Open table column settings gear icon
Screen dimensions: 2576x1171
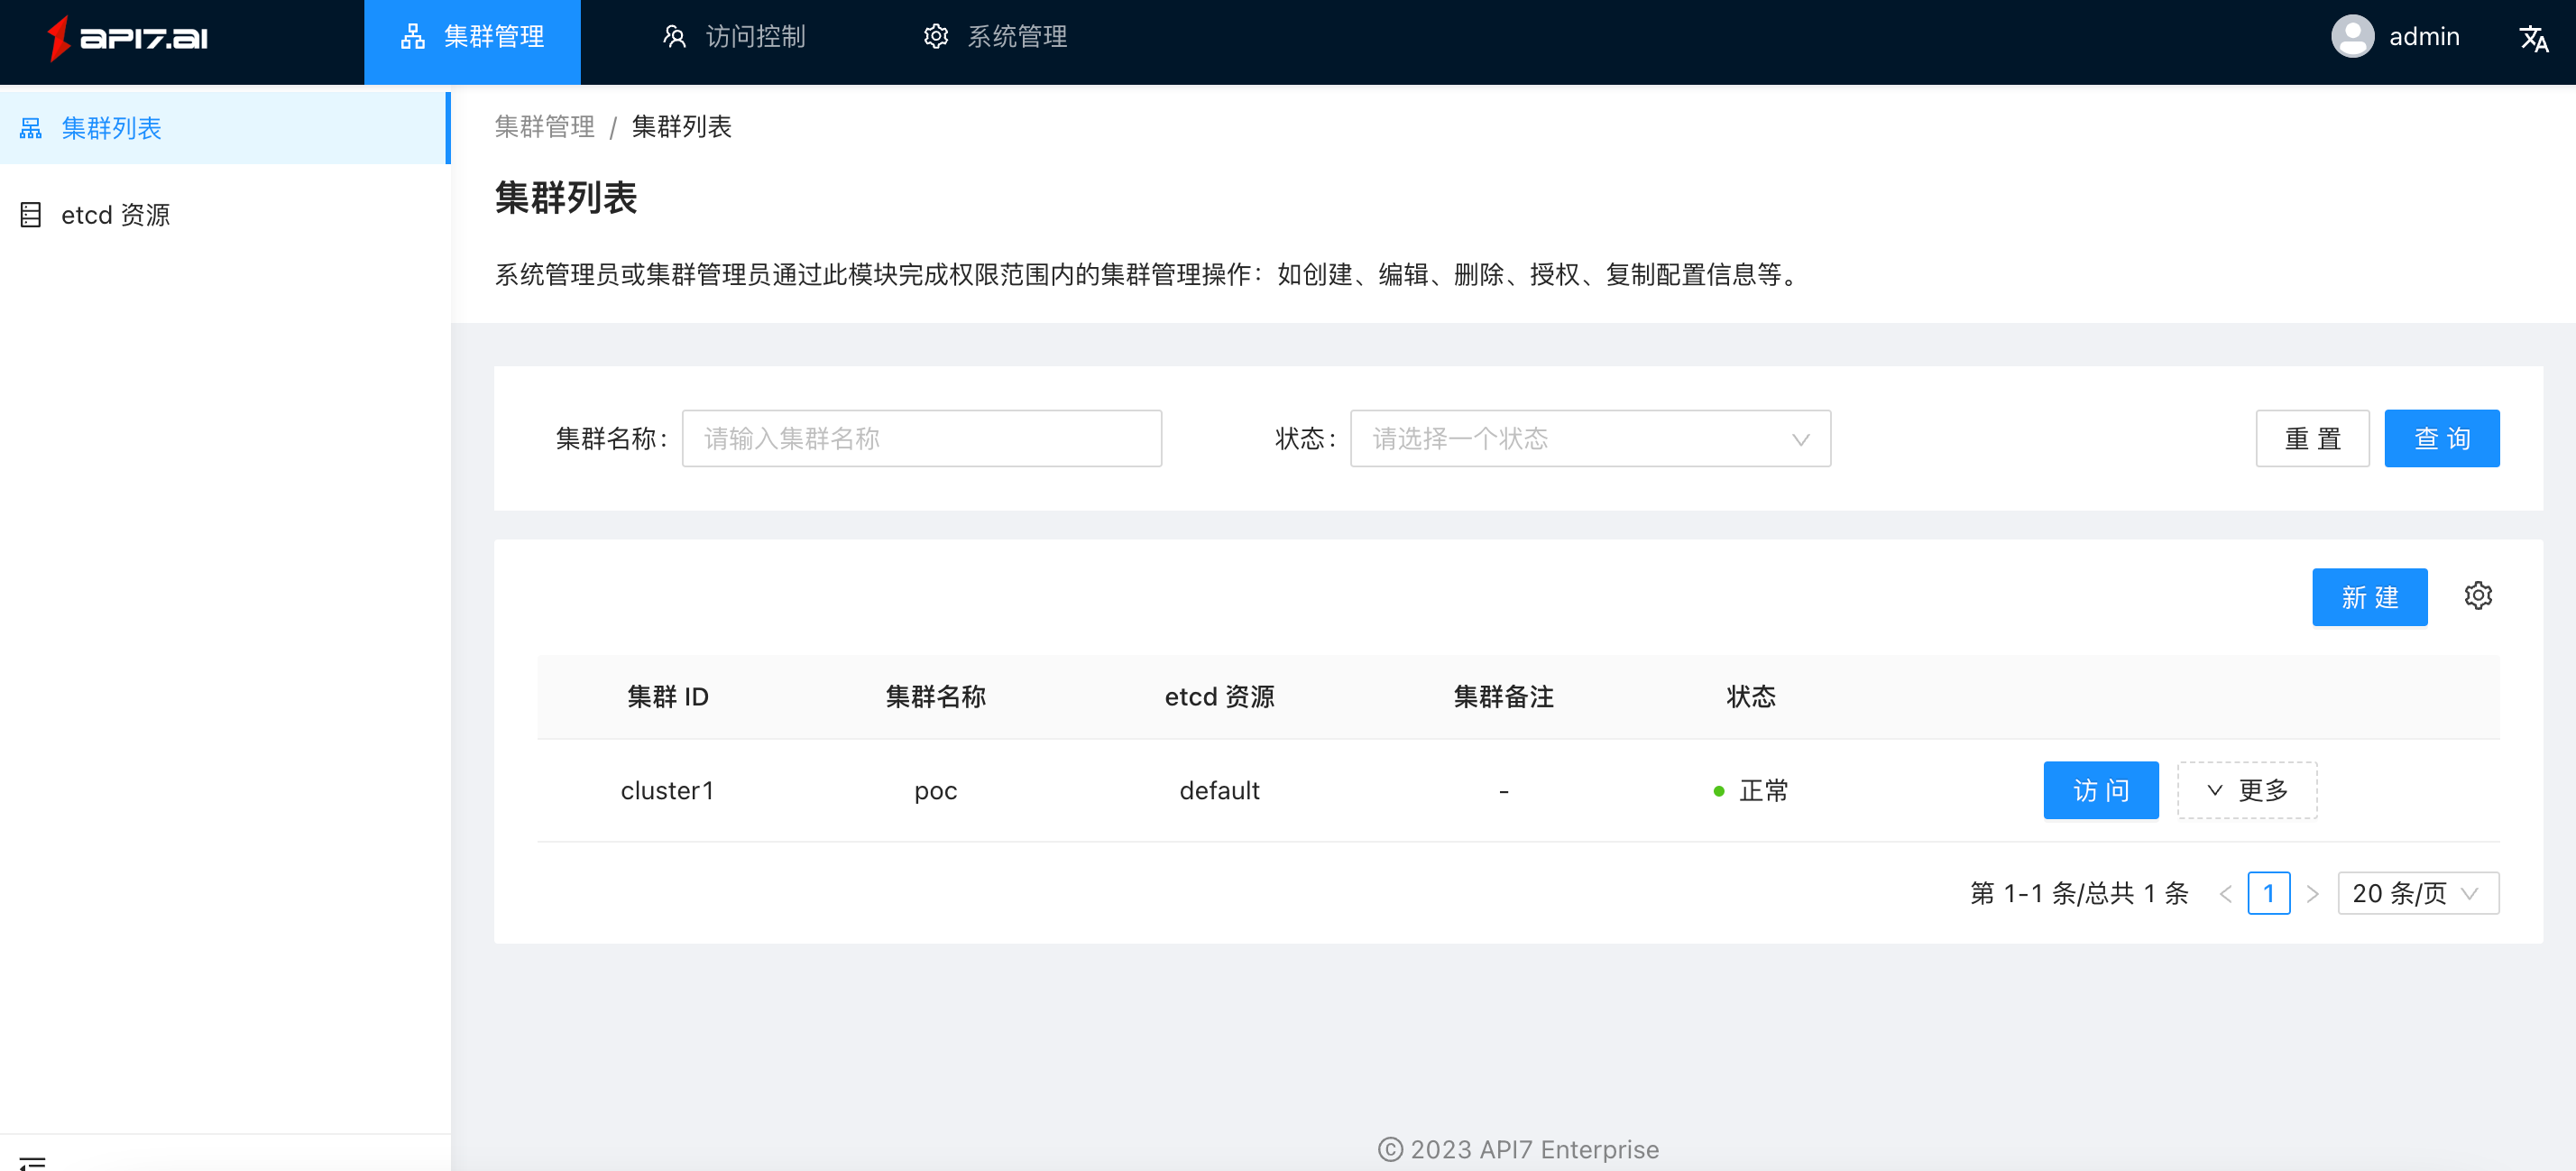2477,596
